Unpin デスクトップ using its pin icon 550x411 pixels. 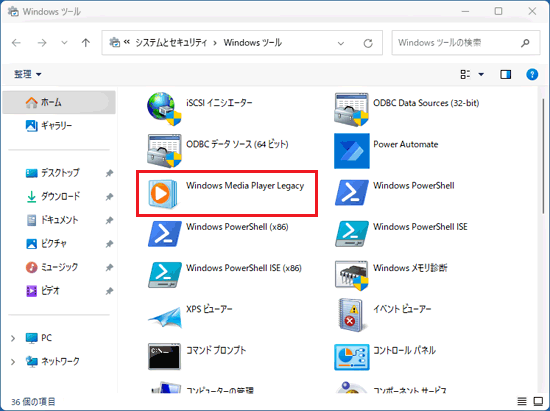tap(109, 173)
